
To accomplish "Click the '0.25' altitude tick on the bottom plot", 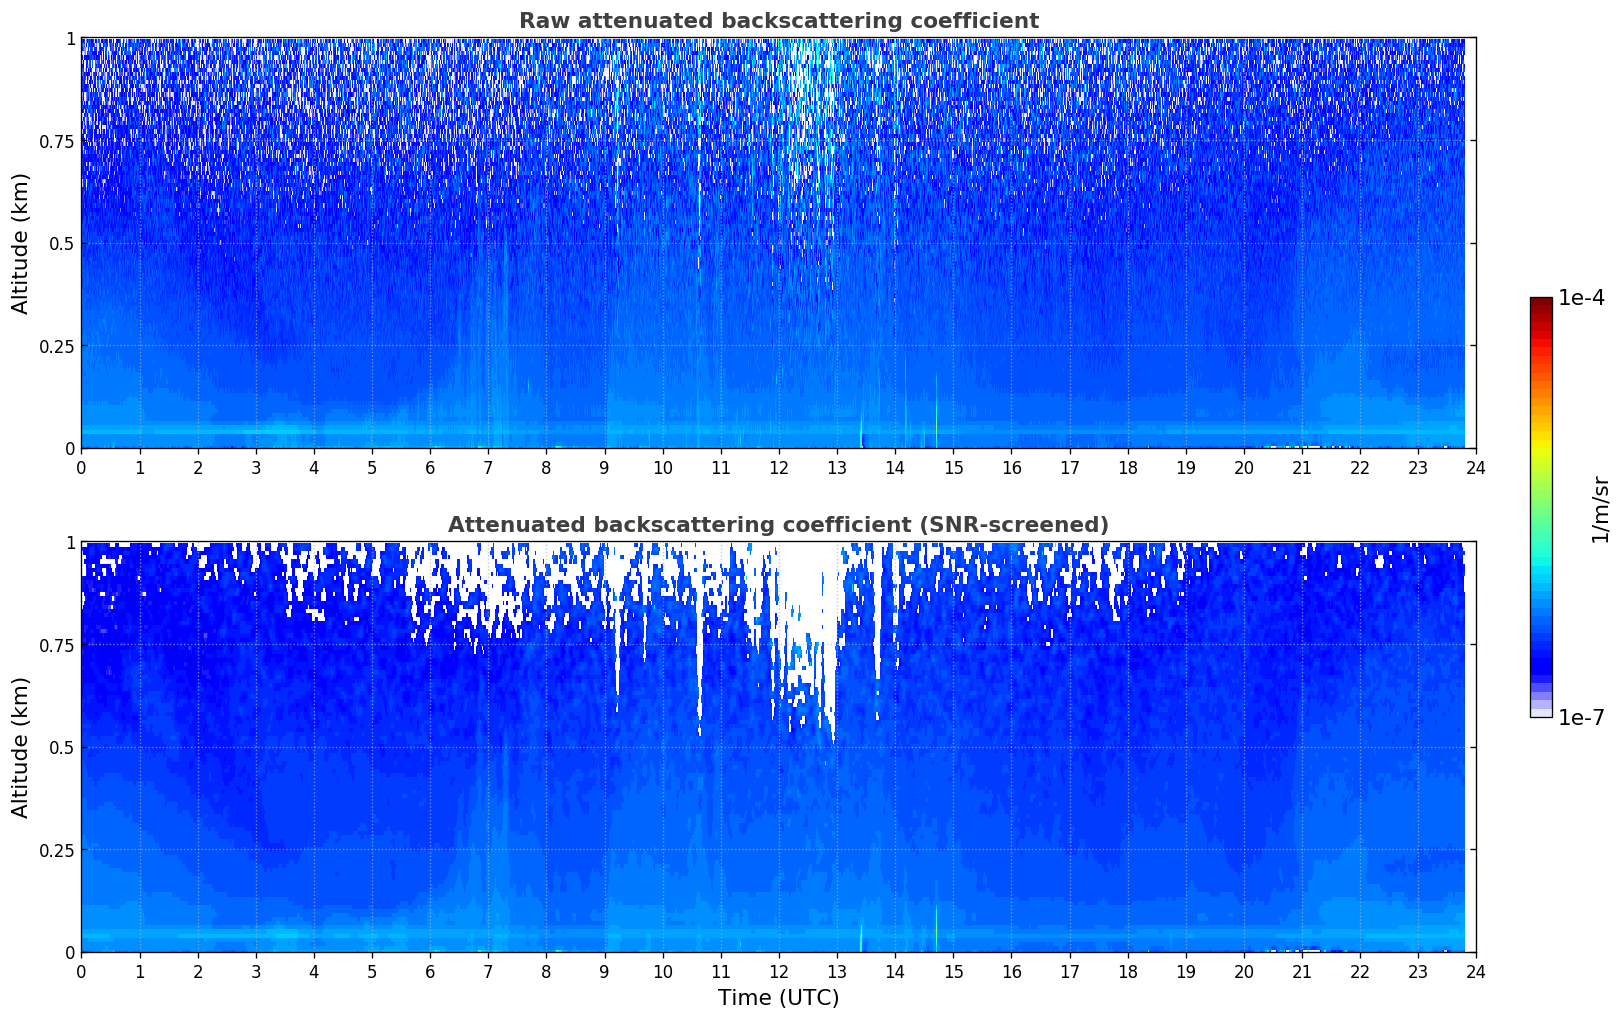I will coord(56,850).
